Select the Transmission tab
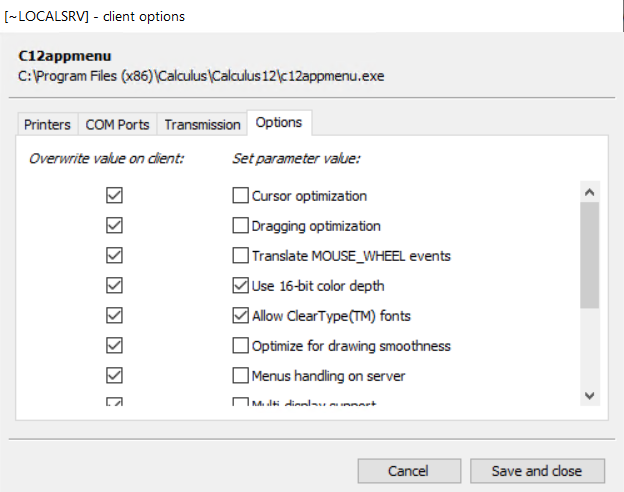 coord(202,124)
